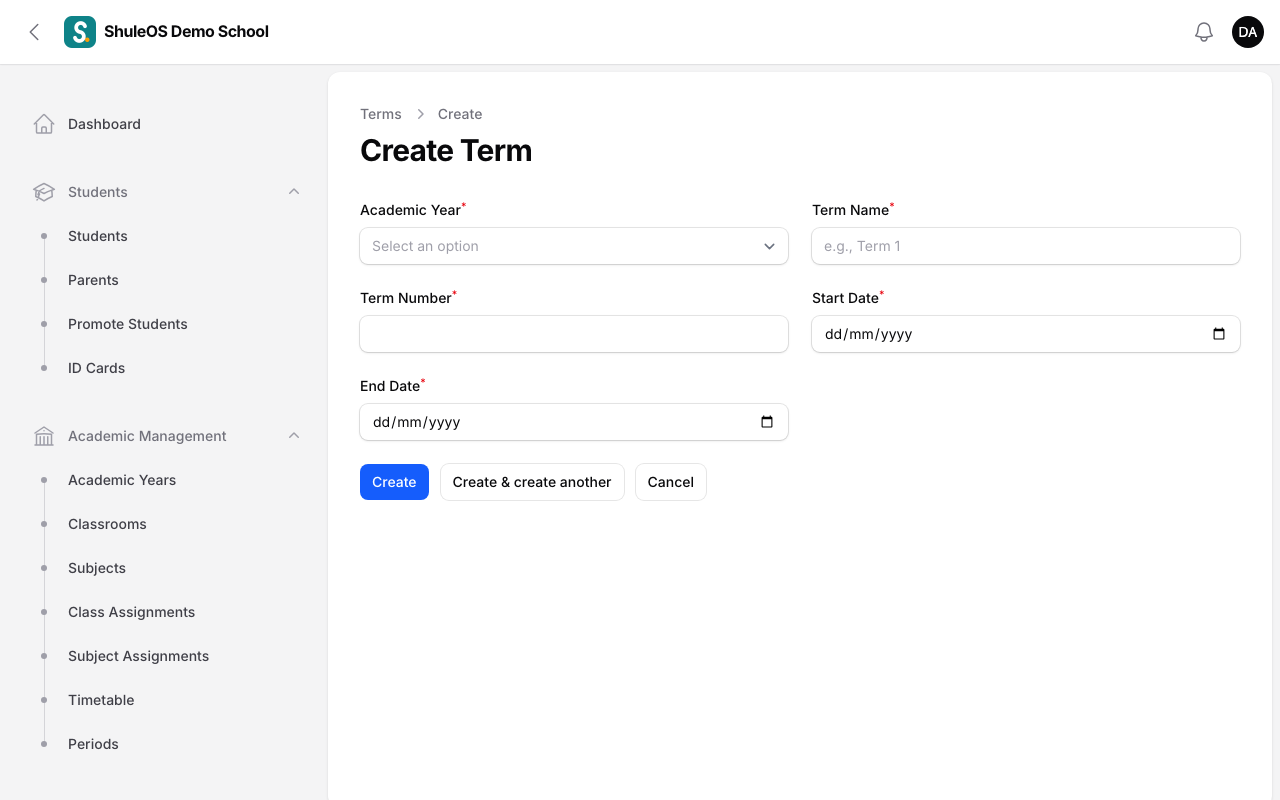Click Create & create another button
Screen dimensions: 1280x800
click(x=532, y=482)
